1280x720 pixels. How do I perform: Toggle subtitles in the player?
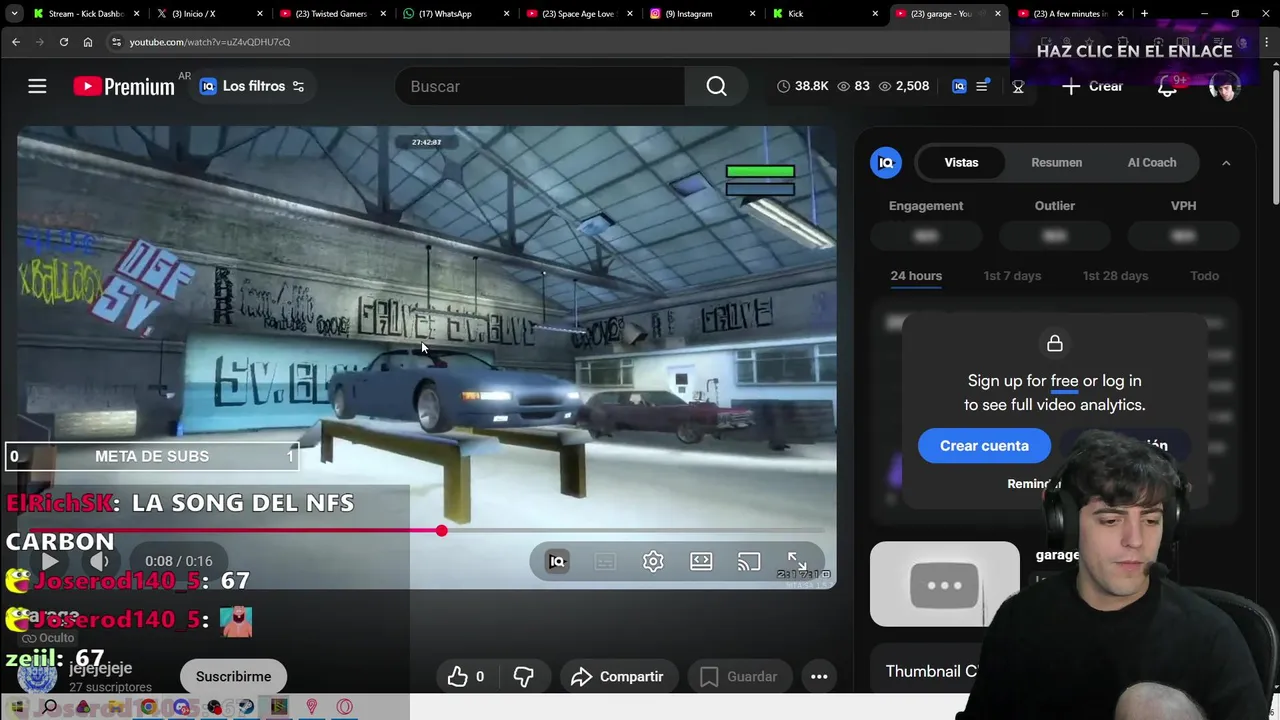(605, 561)
